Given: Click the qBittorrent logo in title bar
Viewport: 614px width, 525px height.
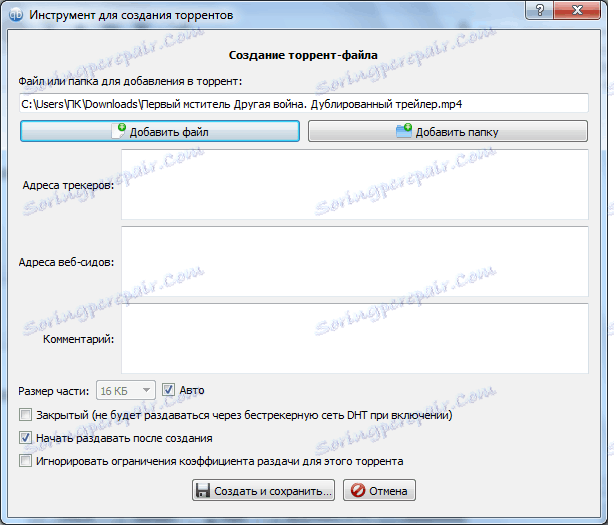Looking at the screenshot, I should coord(16,15).
